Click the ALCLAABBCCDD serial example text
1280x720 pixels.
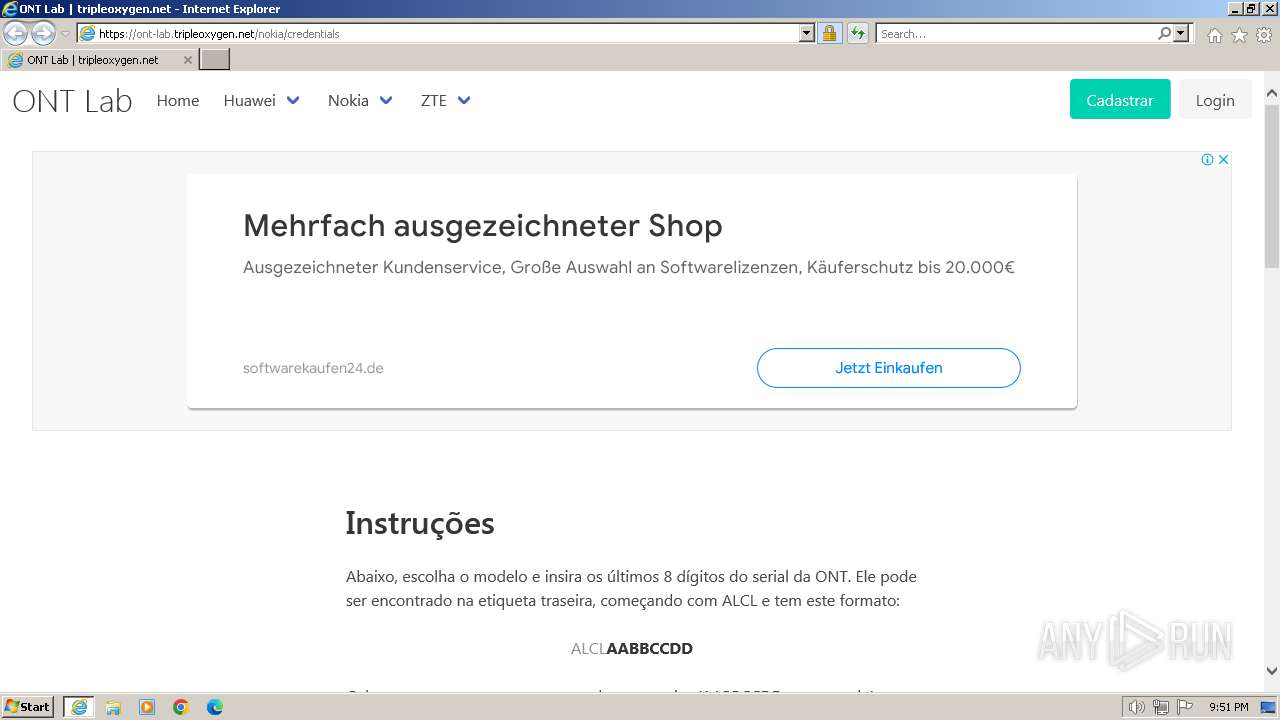click(x=632, y=648)
